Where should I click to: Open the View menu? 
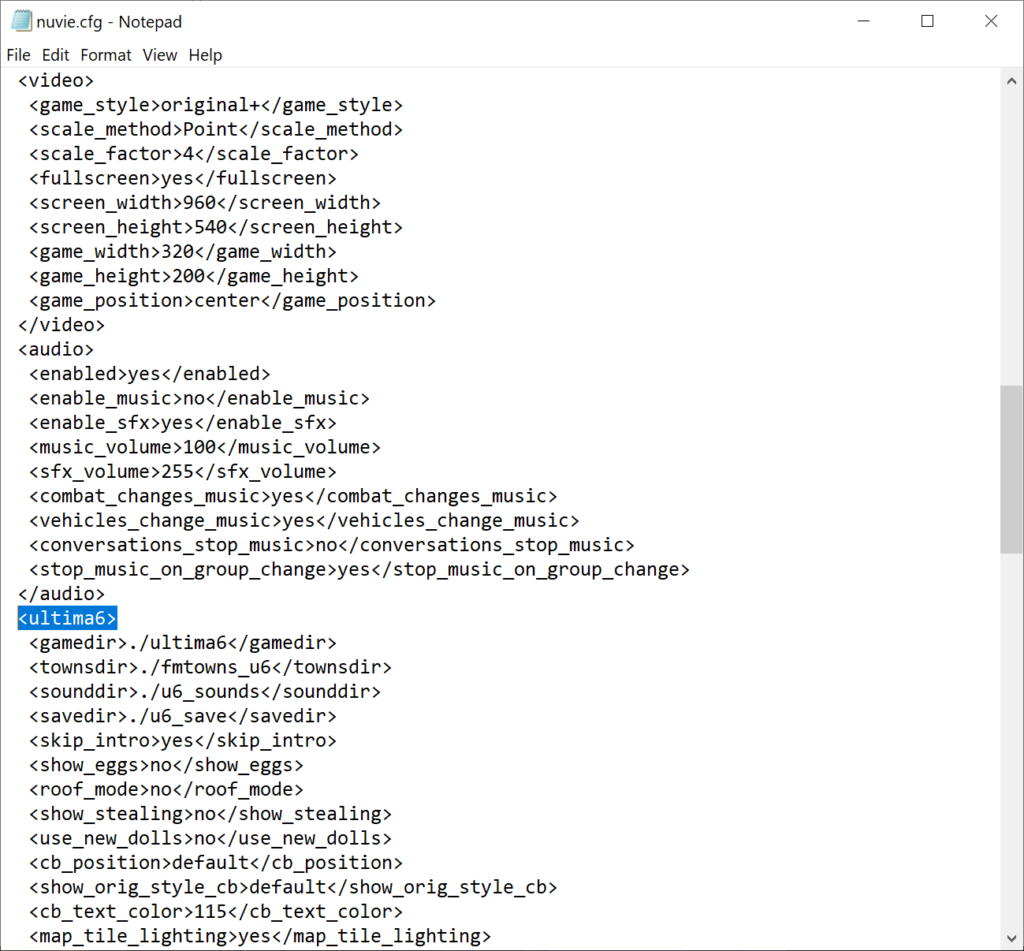point(160,55)
